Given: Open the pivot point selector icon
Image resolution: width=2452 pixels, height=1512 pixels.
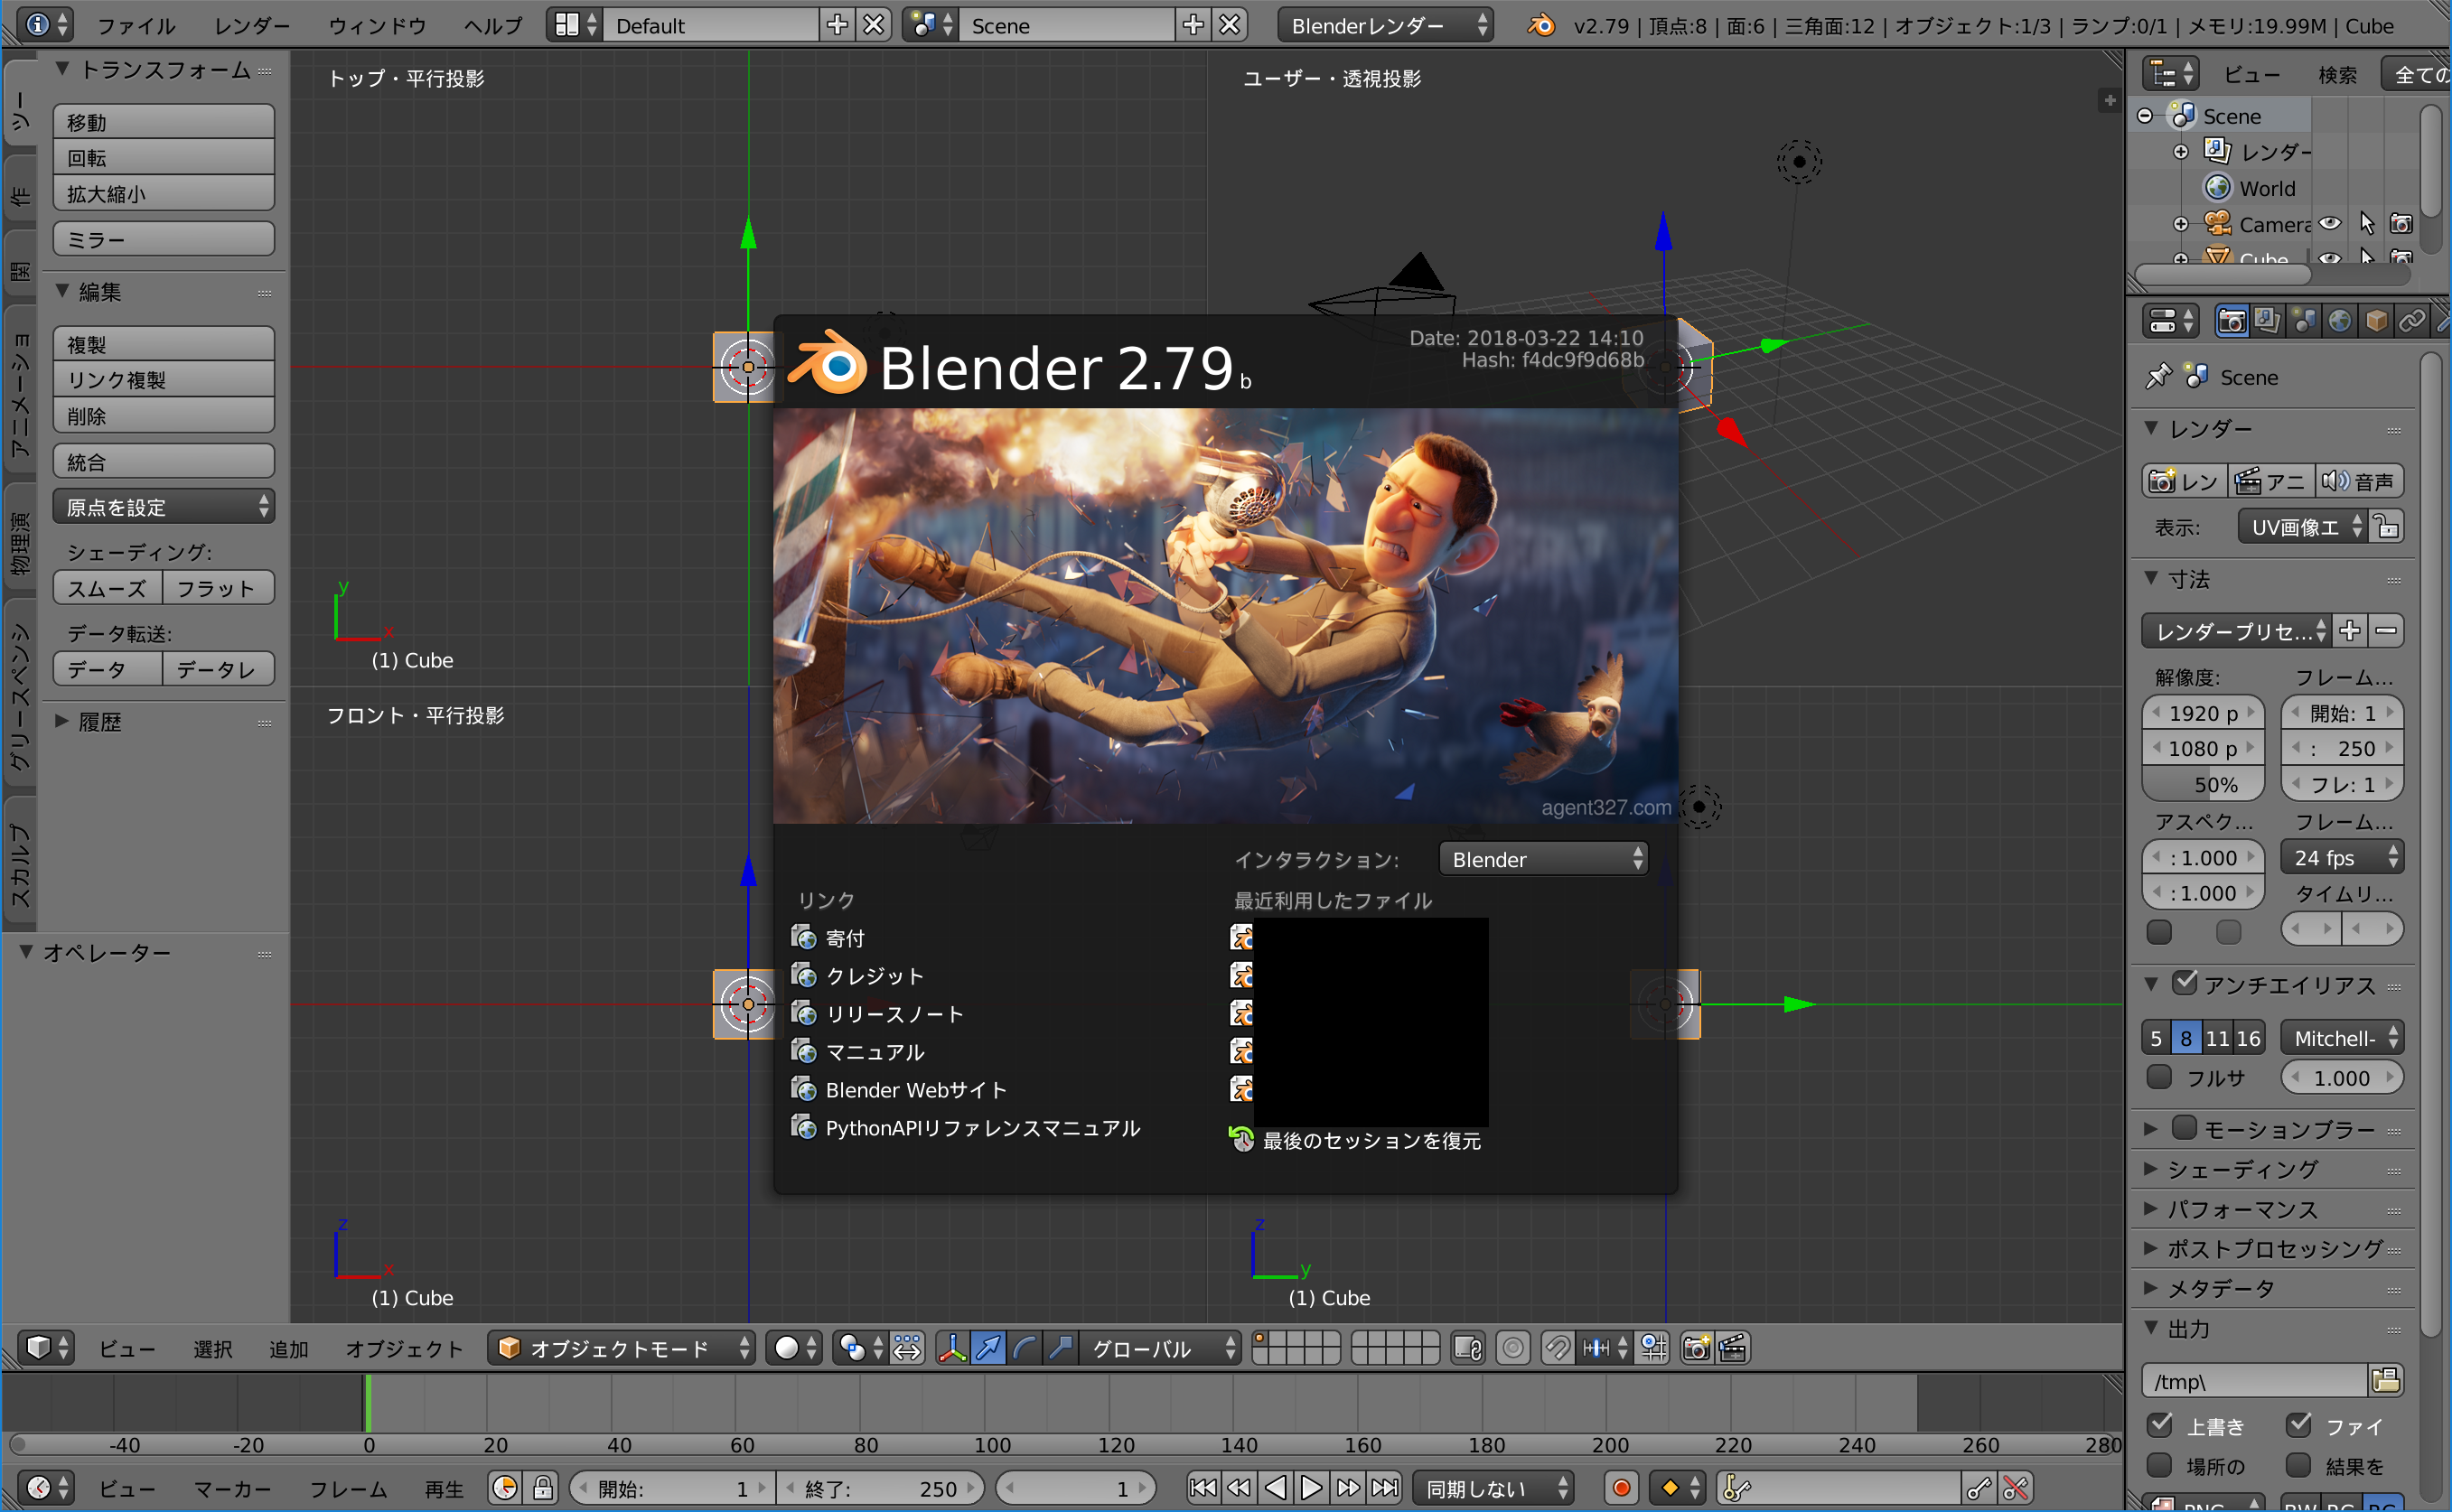Looking at the screenshot, I should coord(860,1348).
